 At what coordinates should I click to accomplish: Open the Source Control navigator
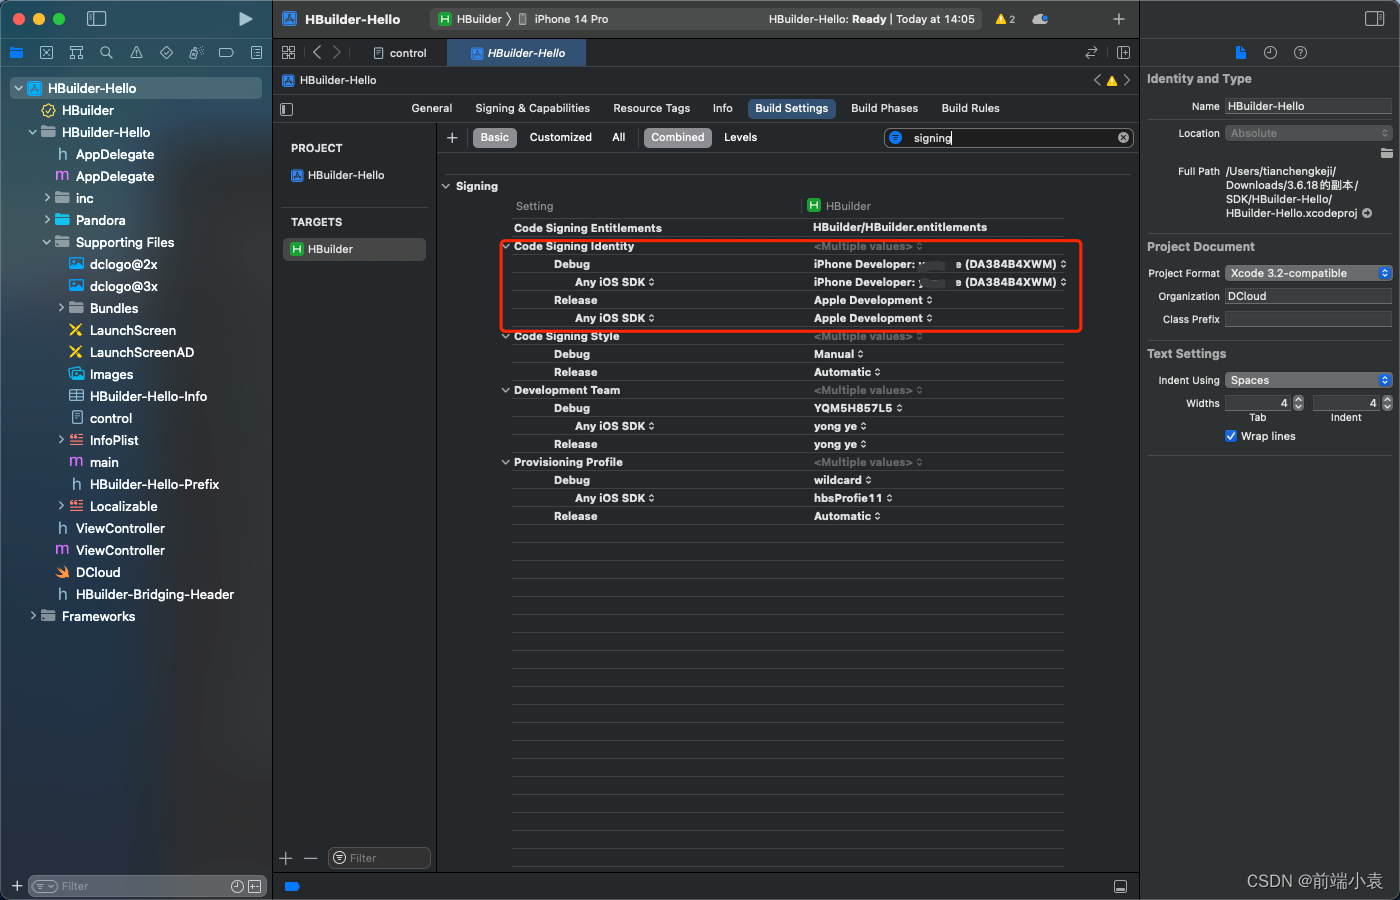46,53
